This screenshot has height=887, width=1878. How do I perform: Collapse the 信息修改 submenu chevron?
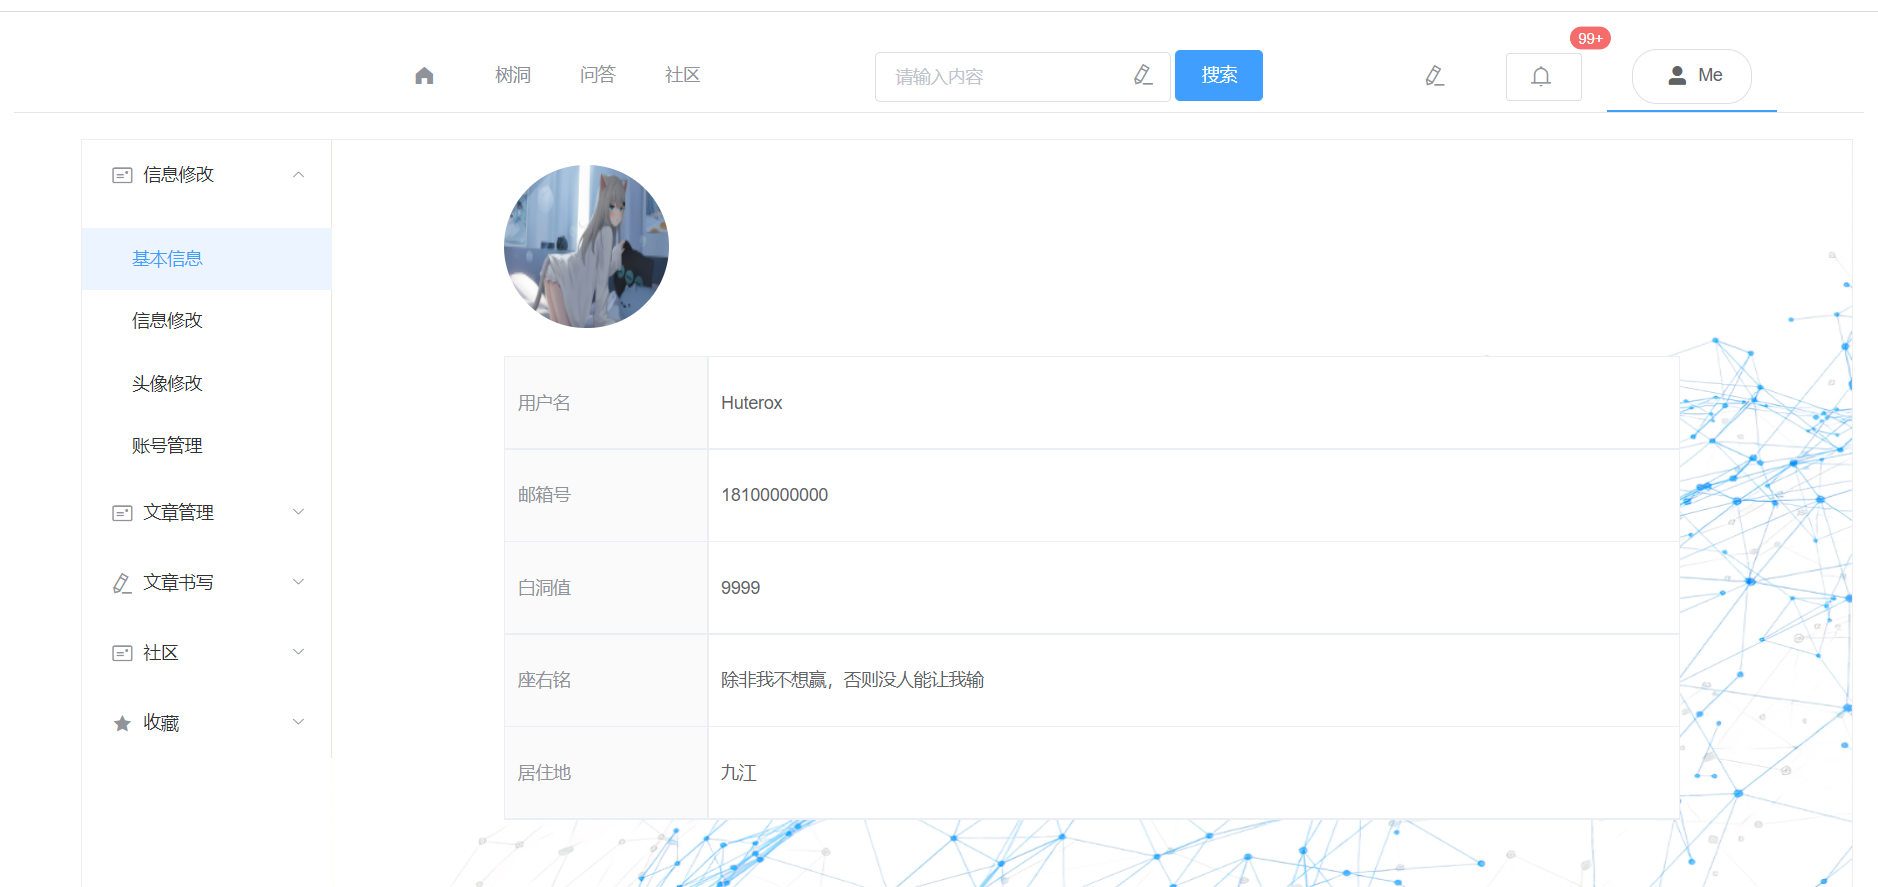pyautogui.click(x=298, y=175)
